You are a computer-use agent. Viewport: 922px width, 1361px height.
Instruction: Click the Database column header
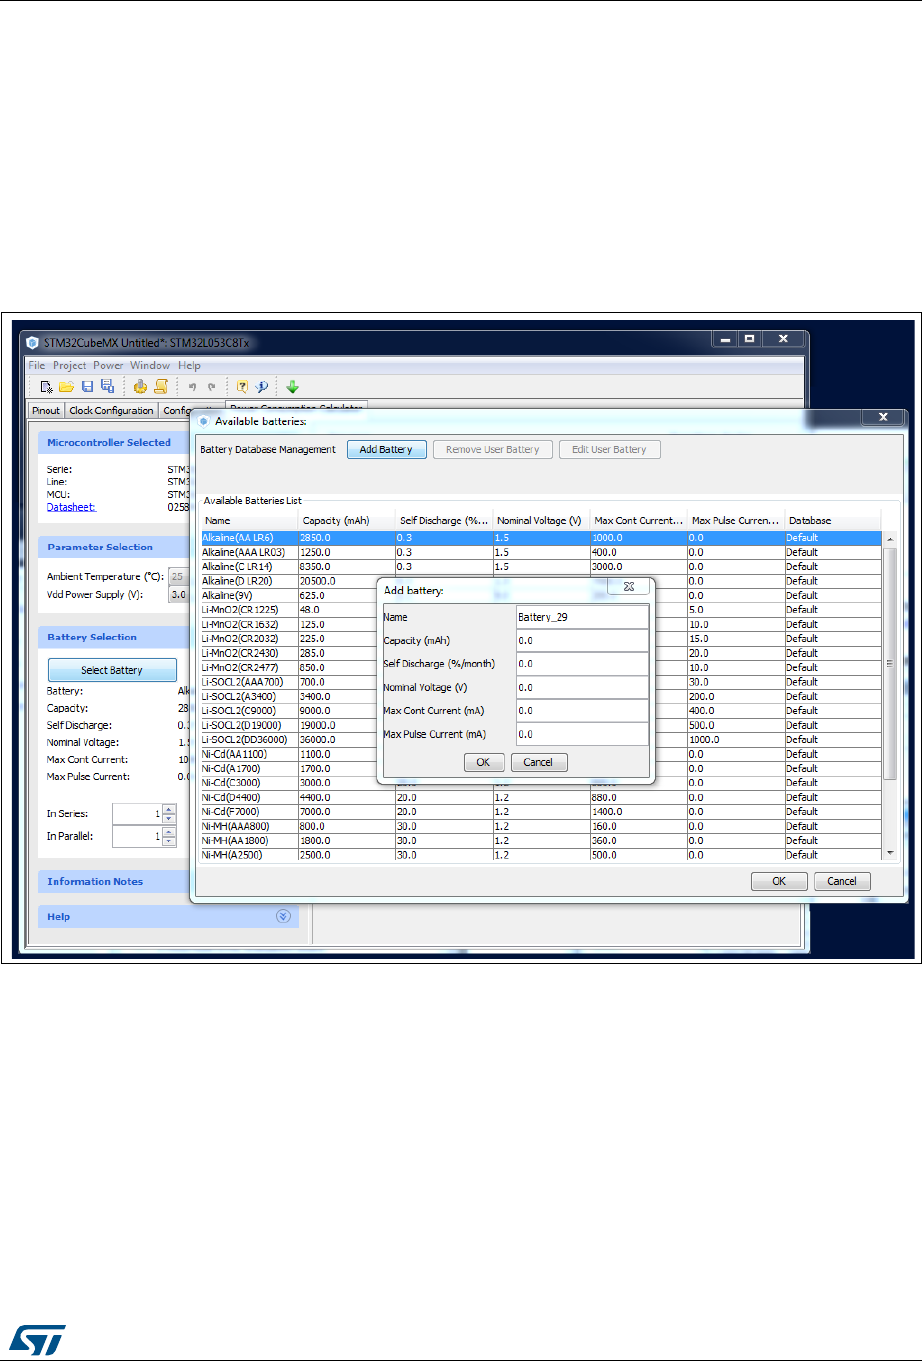coord(834,520)
